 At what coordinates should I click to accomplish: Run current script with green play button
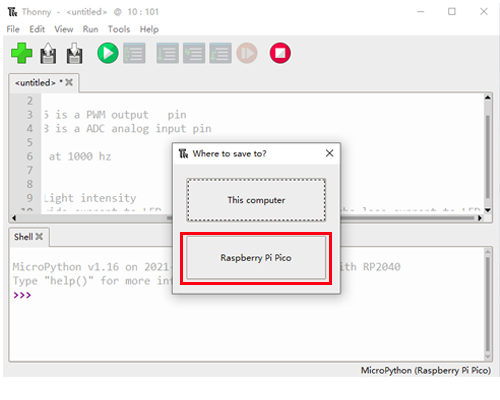(x=108, y=53)
